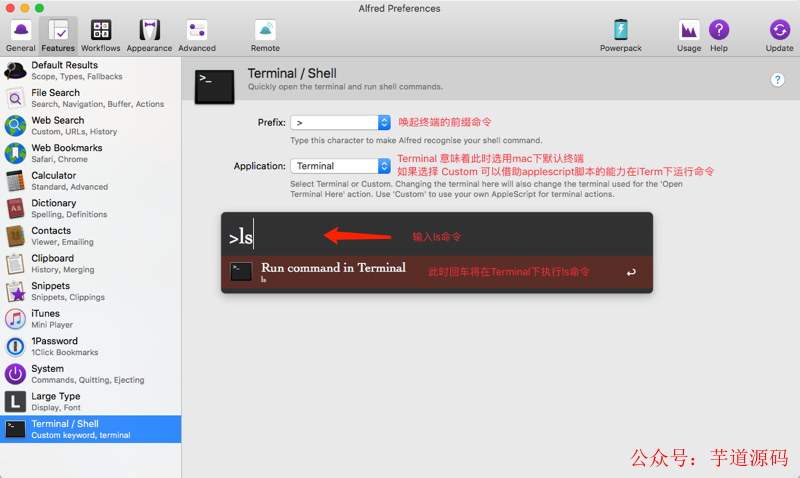The height and width of the screenshot is (478, 800).
Task: Open the Usage statistics icon
Action: (x=689, y=30)
